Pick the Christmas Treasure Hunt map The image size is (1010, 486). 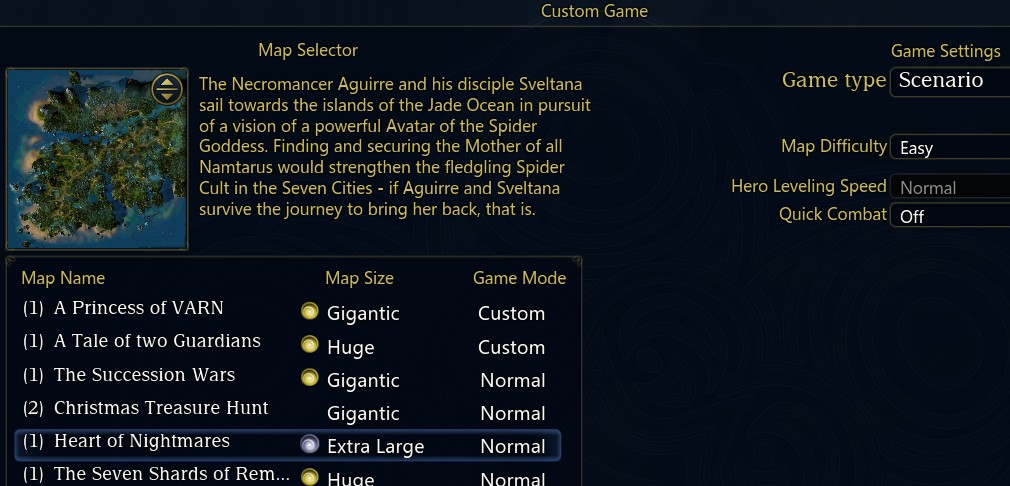pyautogui.click(x=287, y=409)
